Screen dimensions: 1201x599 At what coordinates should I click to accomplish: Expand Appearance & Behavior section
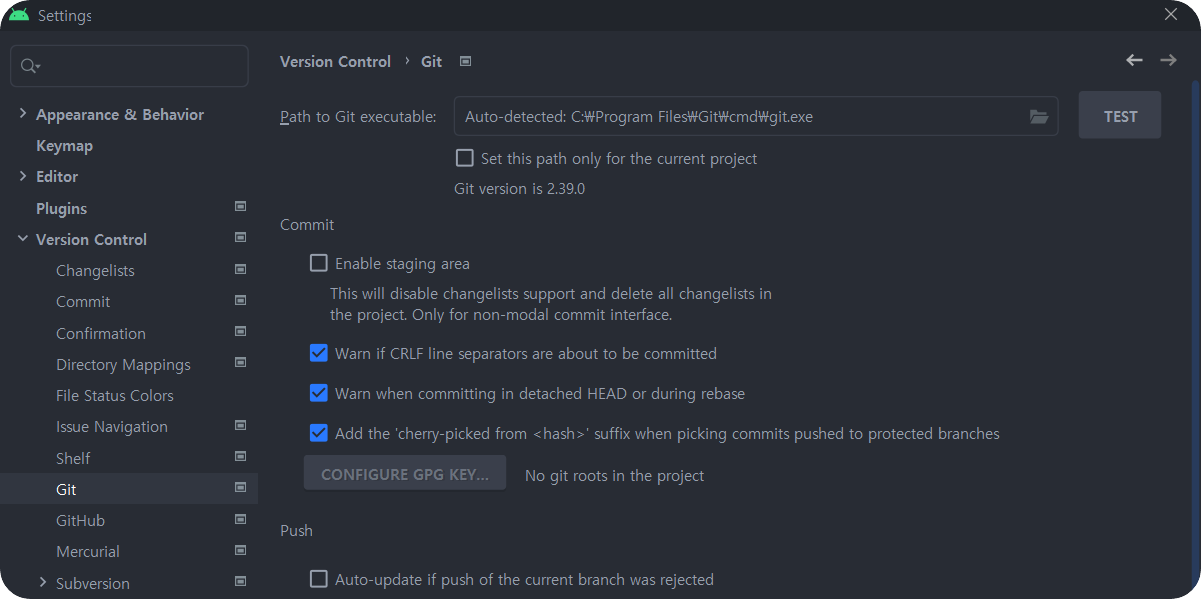23,114
